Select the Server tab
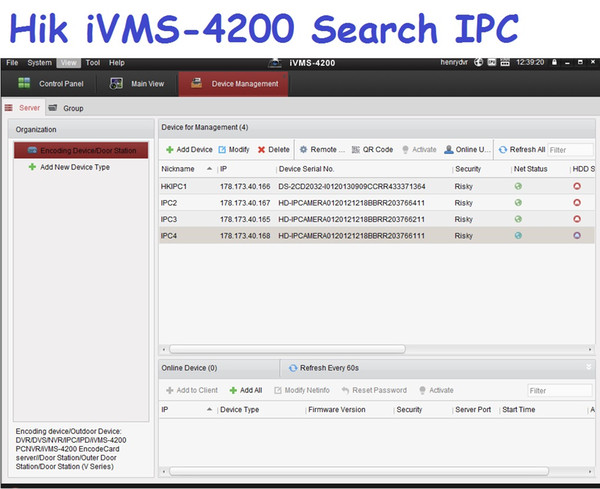 [x=23, y=108]
